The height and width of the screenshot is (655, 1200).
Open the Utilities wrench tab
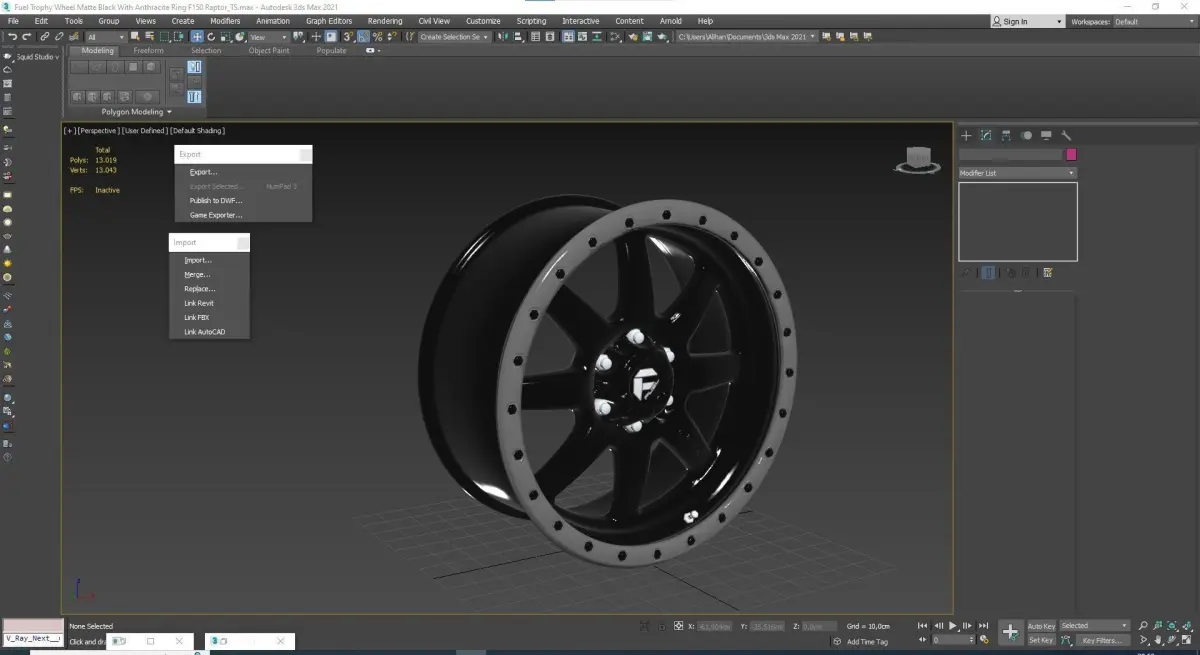pyautogui.click(x=1066, y=135)
